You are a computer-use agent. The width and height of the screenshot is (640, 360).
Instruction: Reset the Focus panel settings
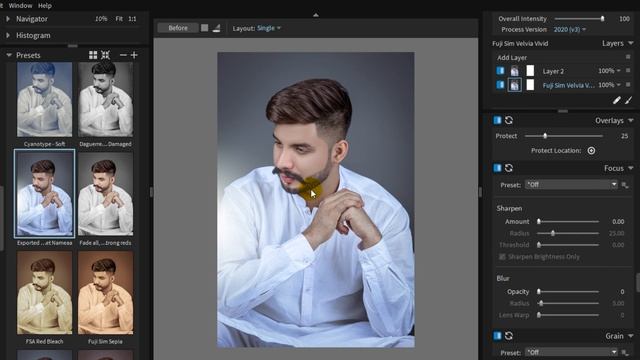509,168
